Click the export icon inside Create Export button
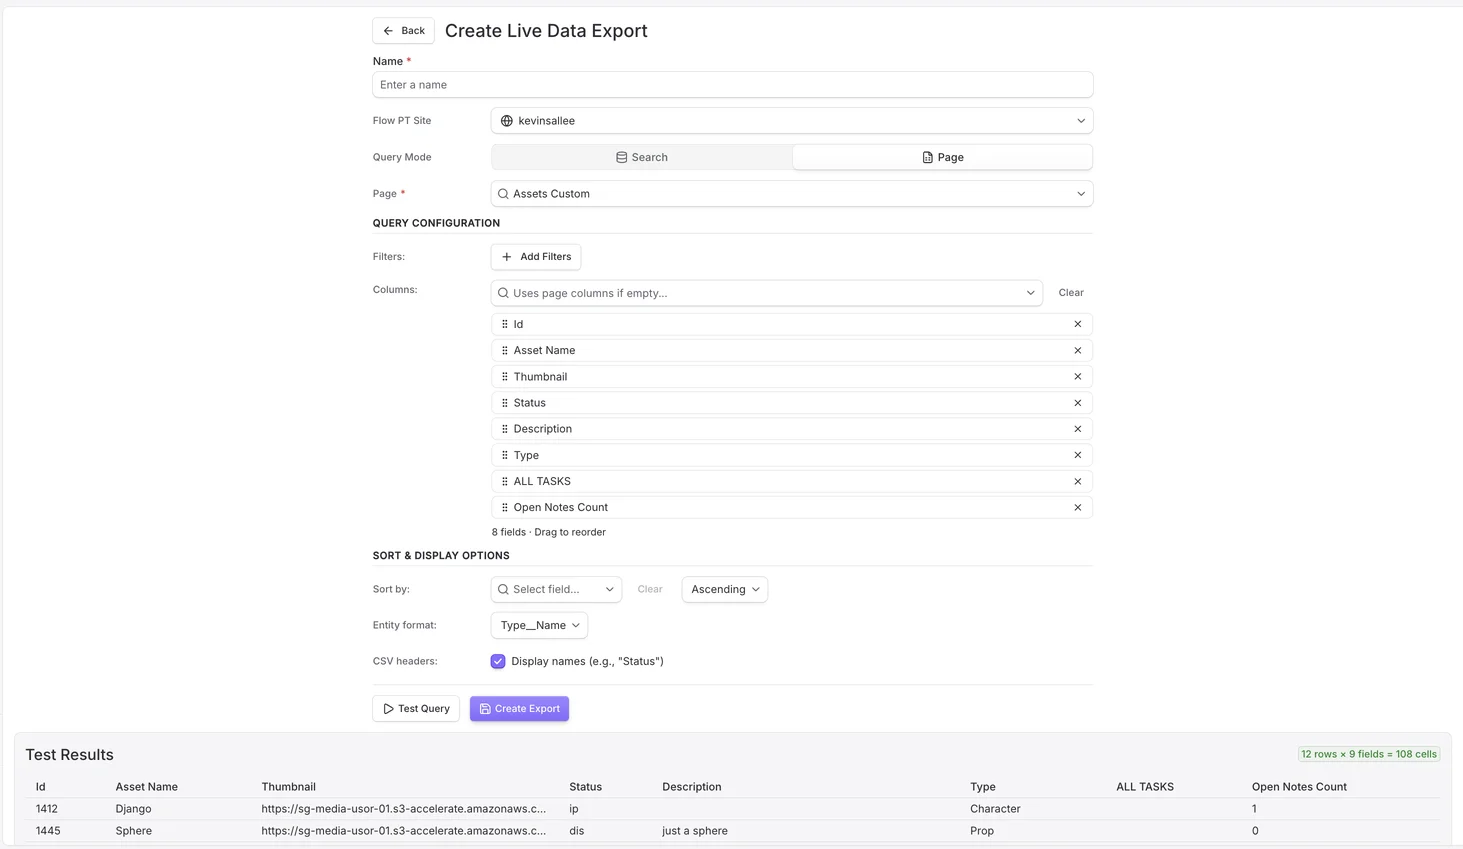1463x849 pixels. point(484,708)
